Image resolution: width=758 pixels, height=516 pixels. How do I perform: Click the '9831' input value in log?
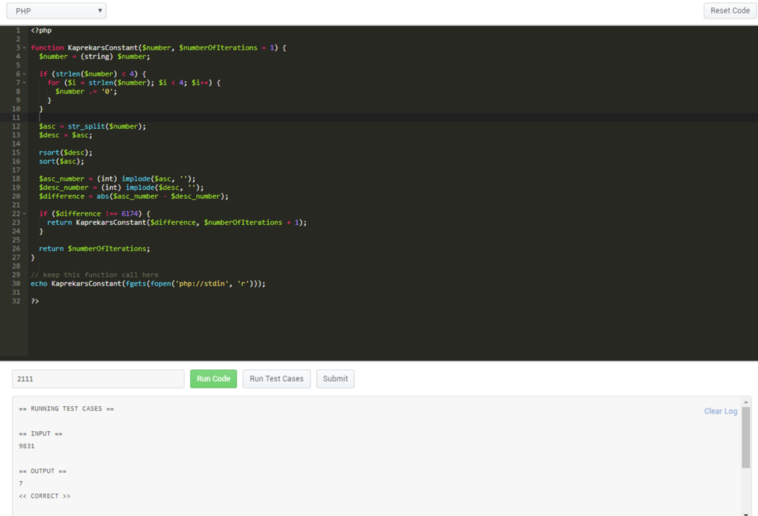[27, 446]
